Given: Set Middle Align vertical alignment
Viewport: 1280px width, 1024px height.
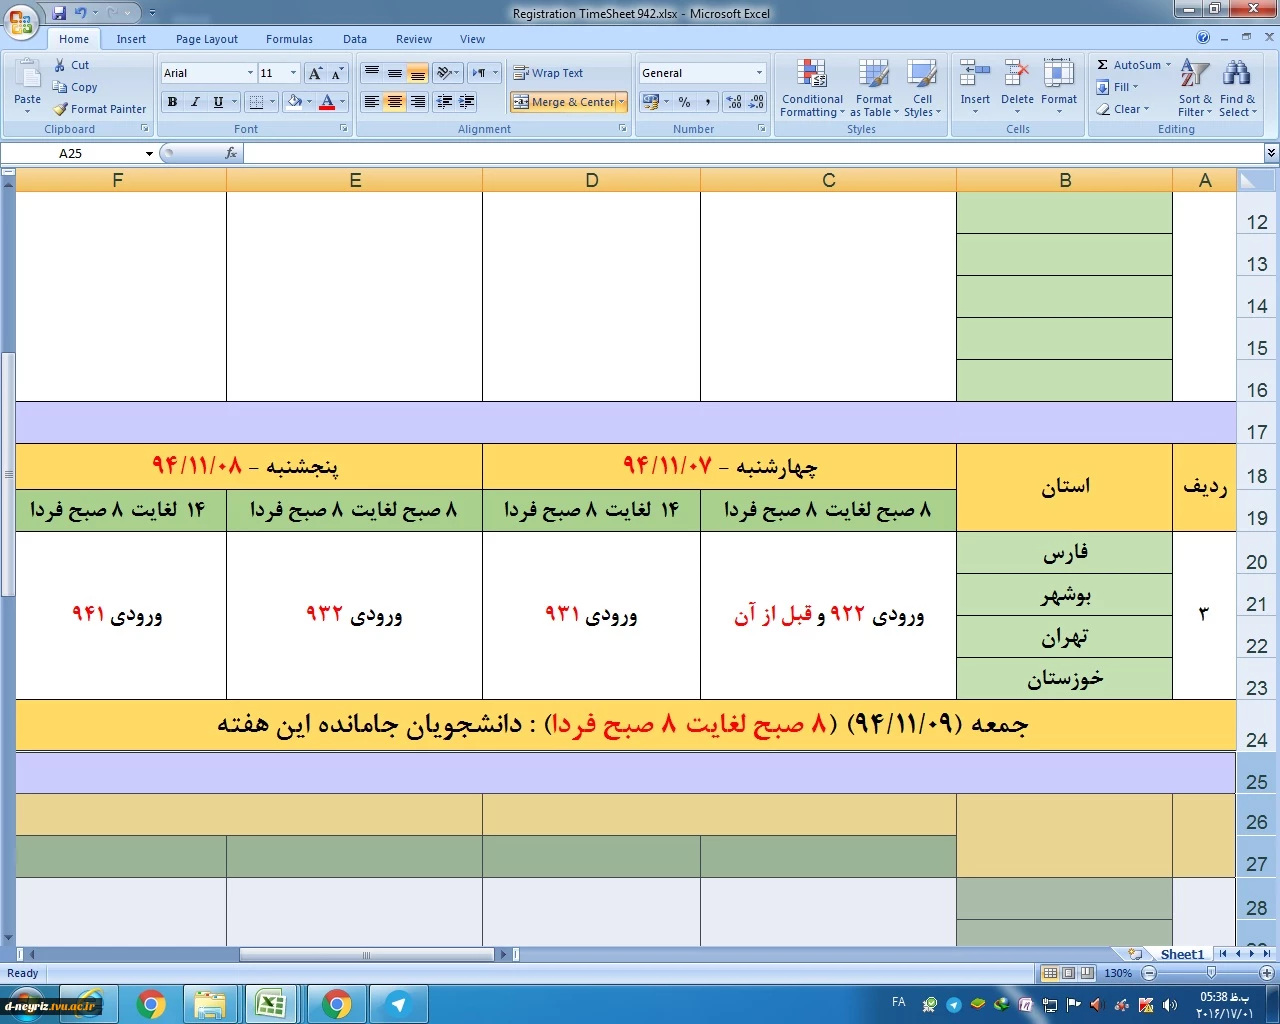Looking at the screenshot, I should coord(394,73).
